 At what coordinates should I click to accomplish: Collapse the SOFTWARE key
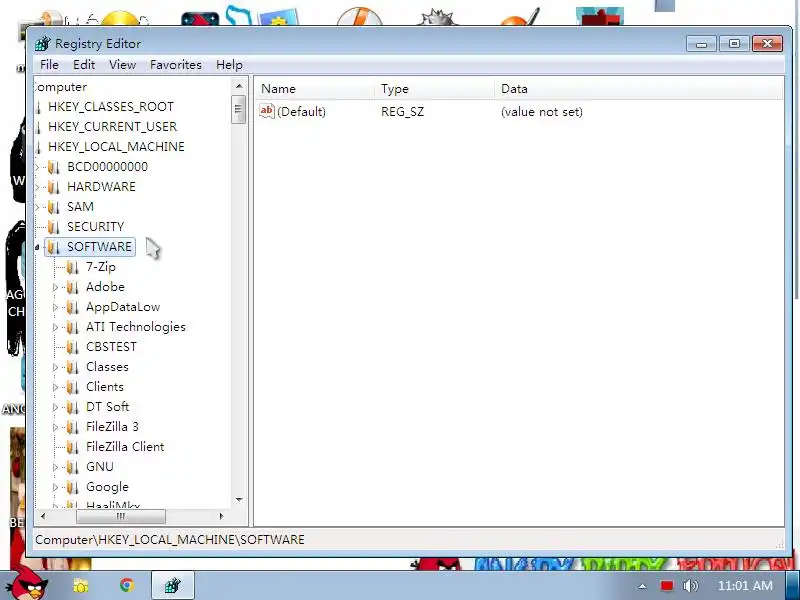tap(37, 247)
